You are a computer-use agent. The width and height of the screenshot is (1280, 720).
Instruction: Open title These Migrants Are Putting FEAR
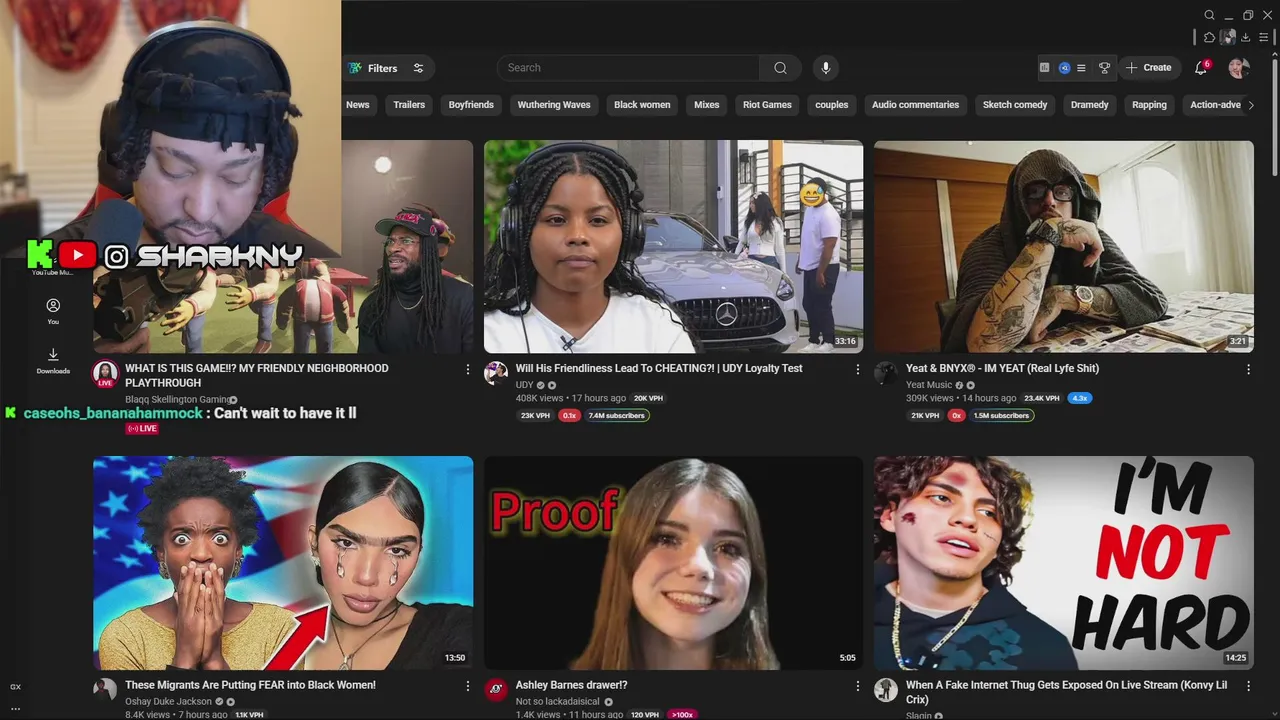(250, 686)
